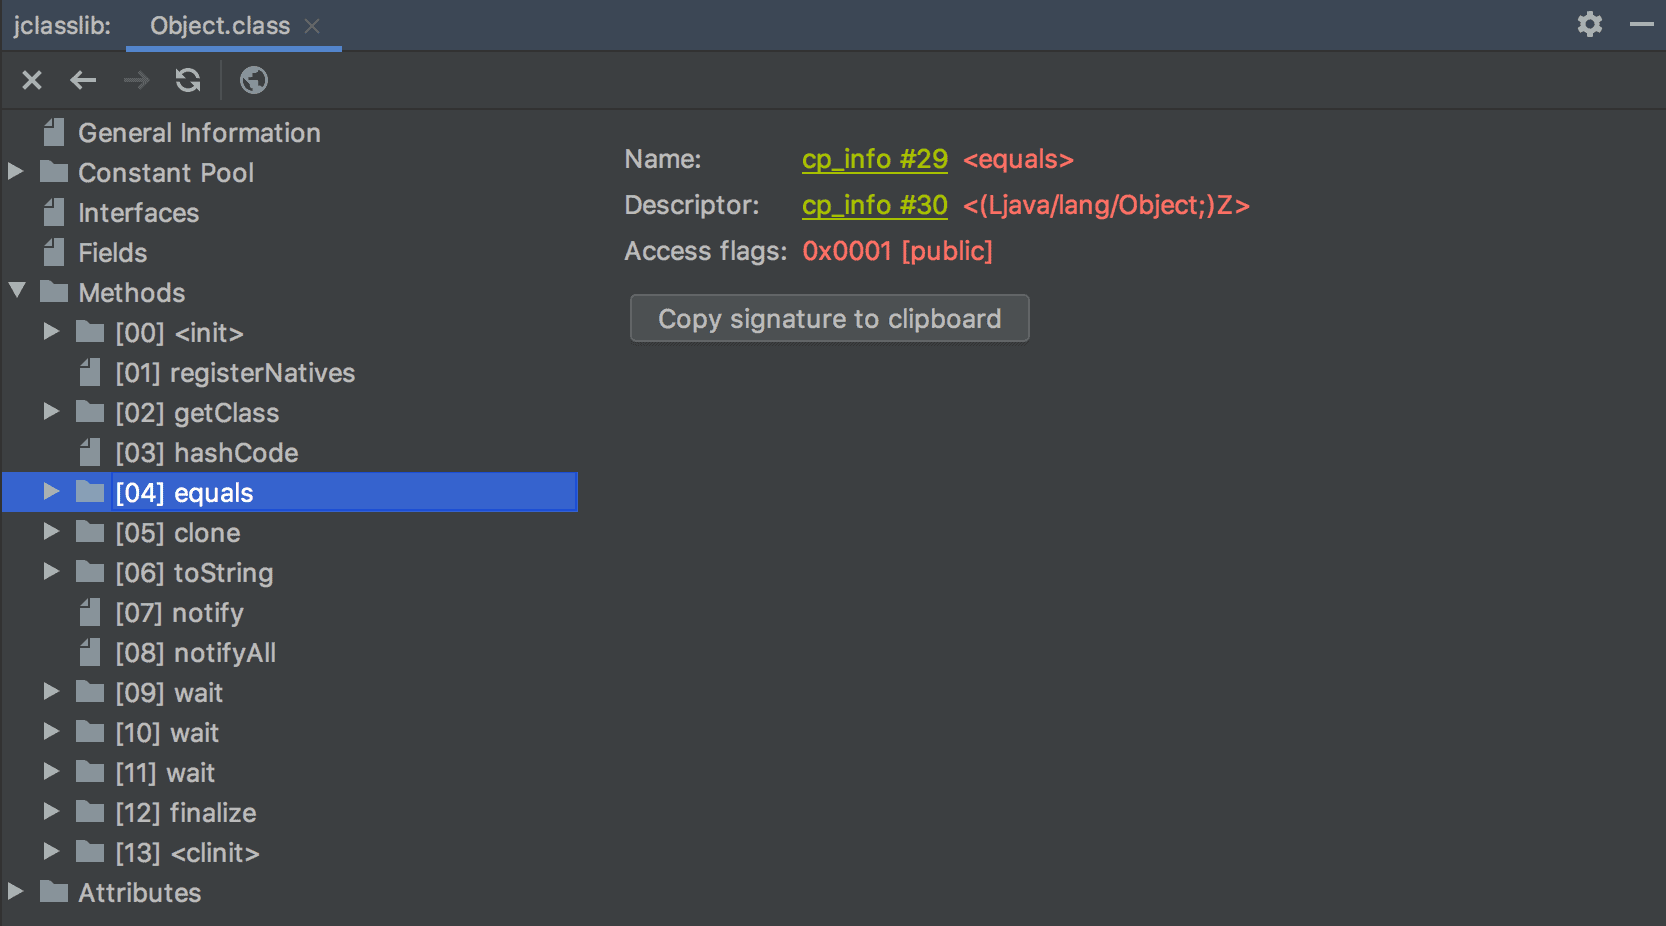Close the file with the X toolbar icon
Viewport: 1666px width, 926px height.
click(31, 80)
